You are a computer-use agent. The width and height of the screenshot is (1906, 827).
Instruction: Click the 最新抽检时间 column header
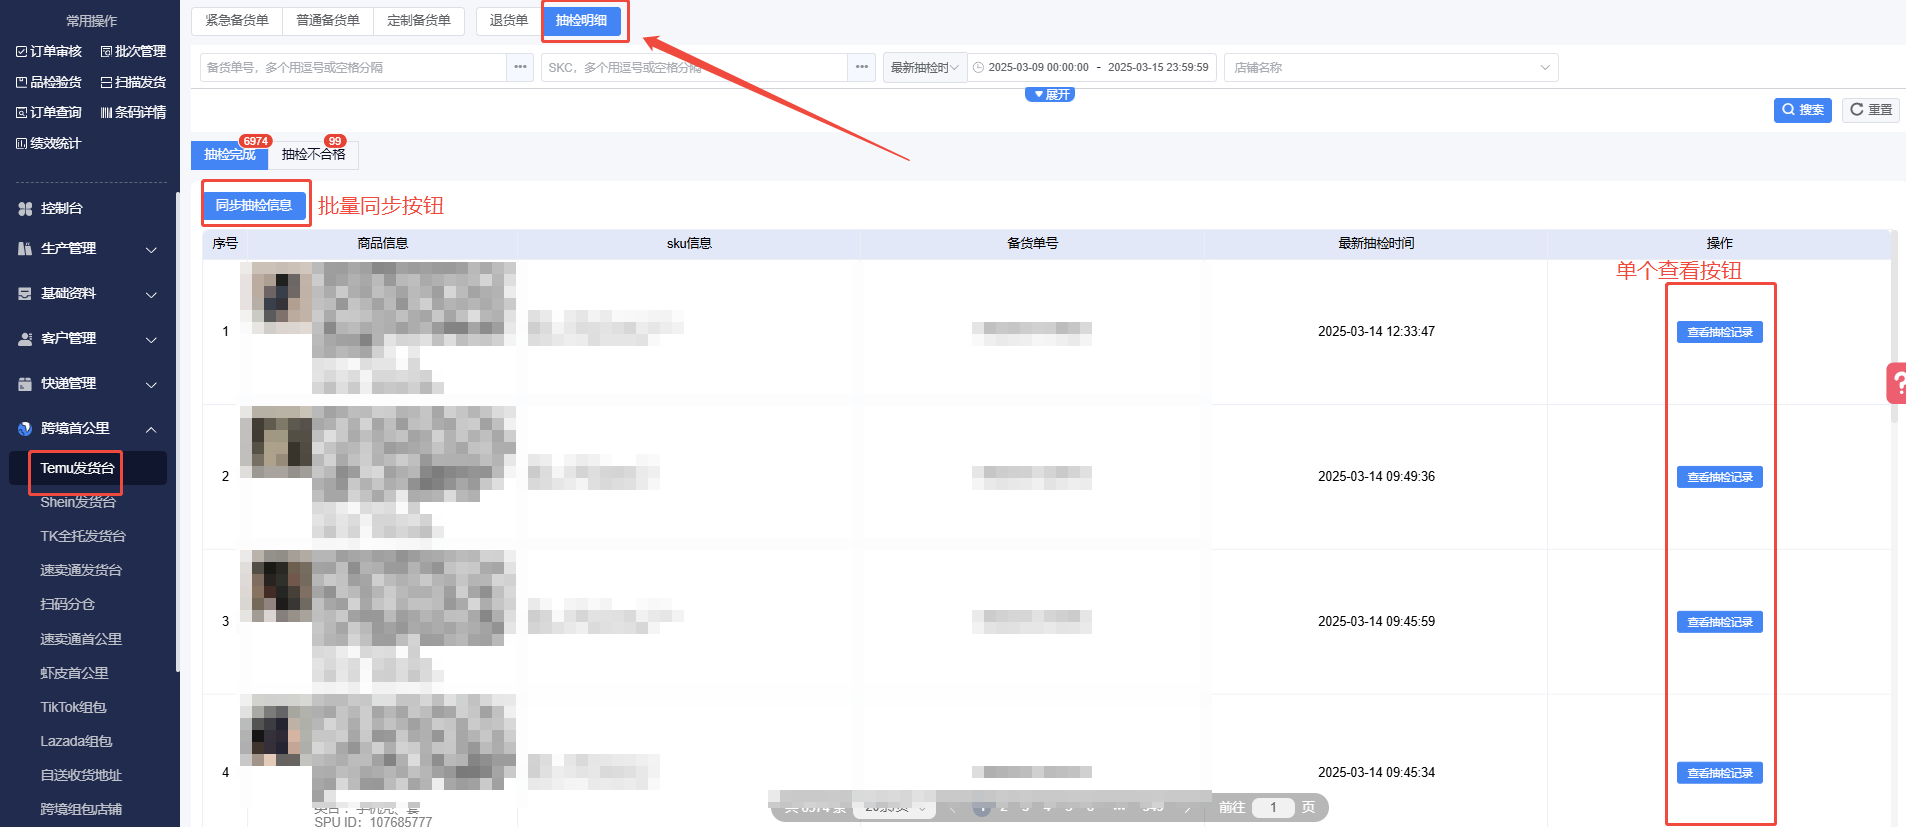[1376, 244]
